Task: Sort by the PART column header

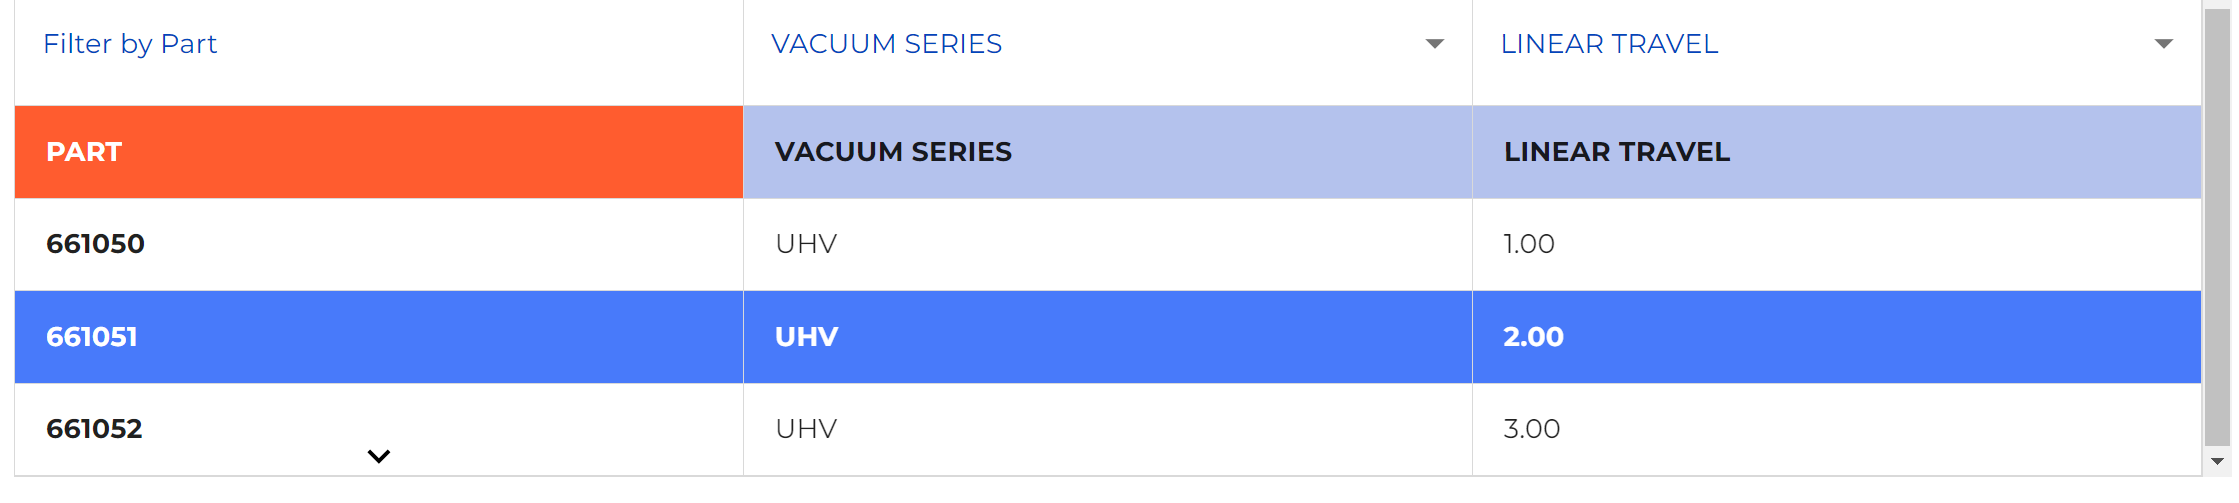Action: tap(84, 152)
